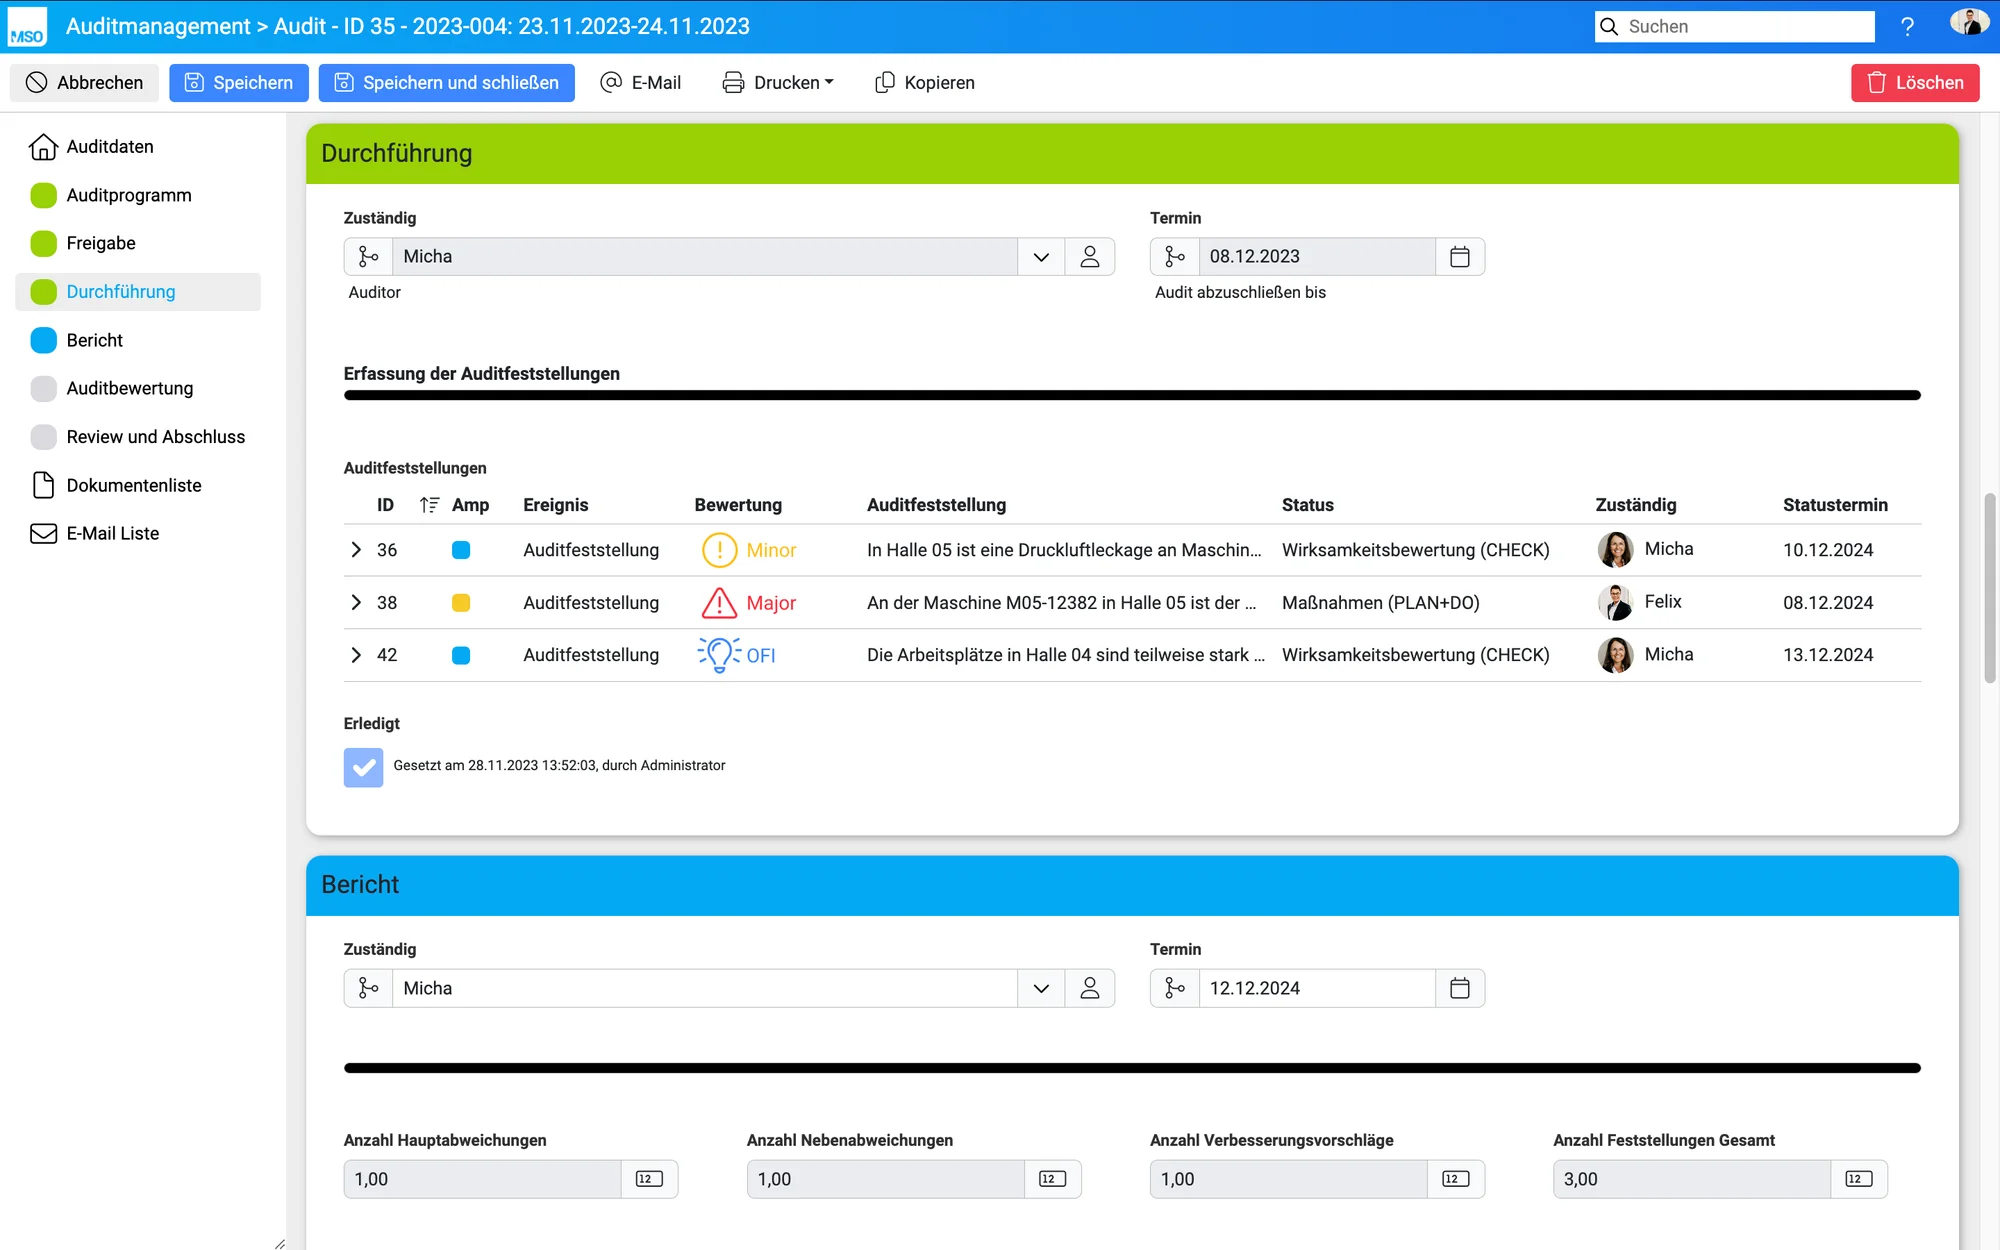This screenshot has width=2000, height=1250.
Task: Open the user profile avatar
Action: pos(1969,24)
